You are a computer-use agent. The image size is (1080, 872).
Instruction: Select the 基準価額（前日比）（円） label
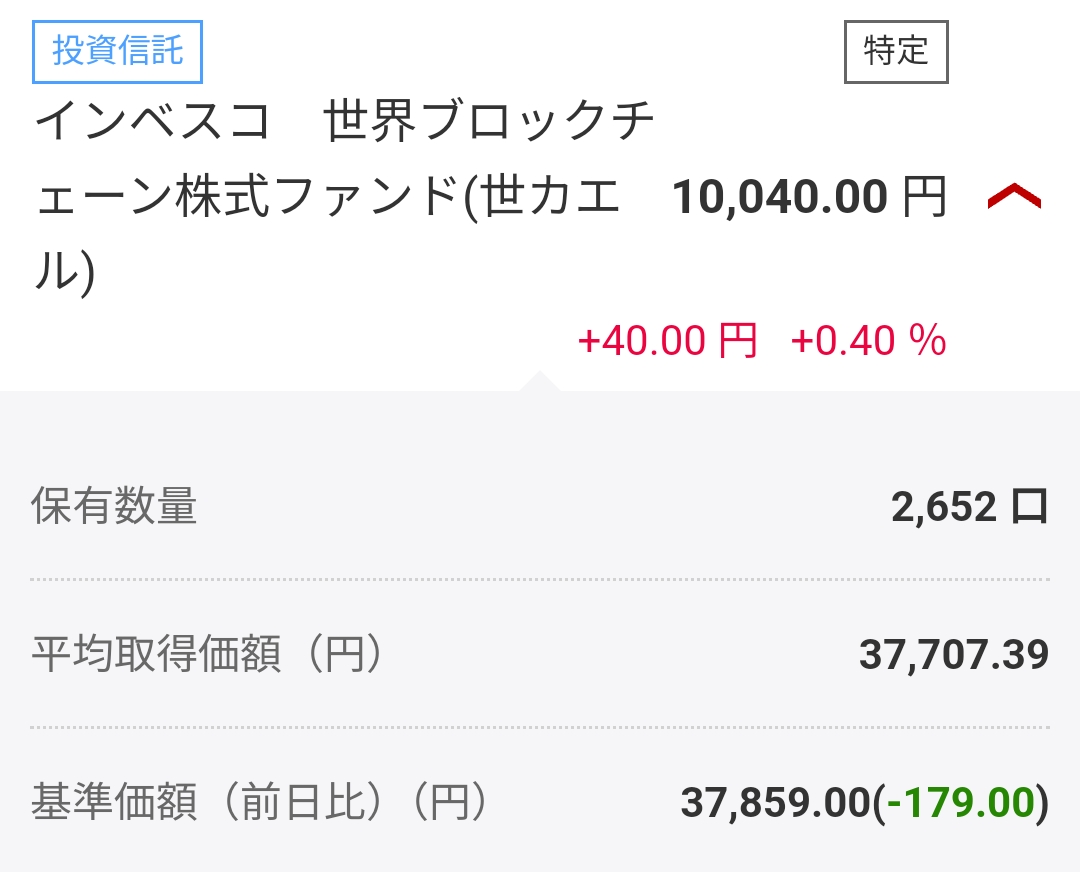pyautogui.click(x=262, y=801)
